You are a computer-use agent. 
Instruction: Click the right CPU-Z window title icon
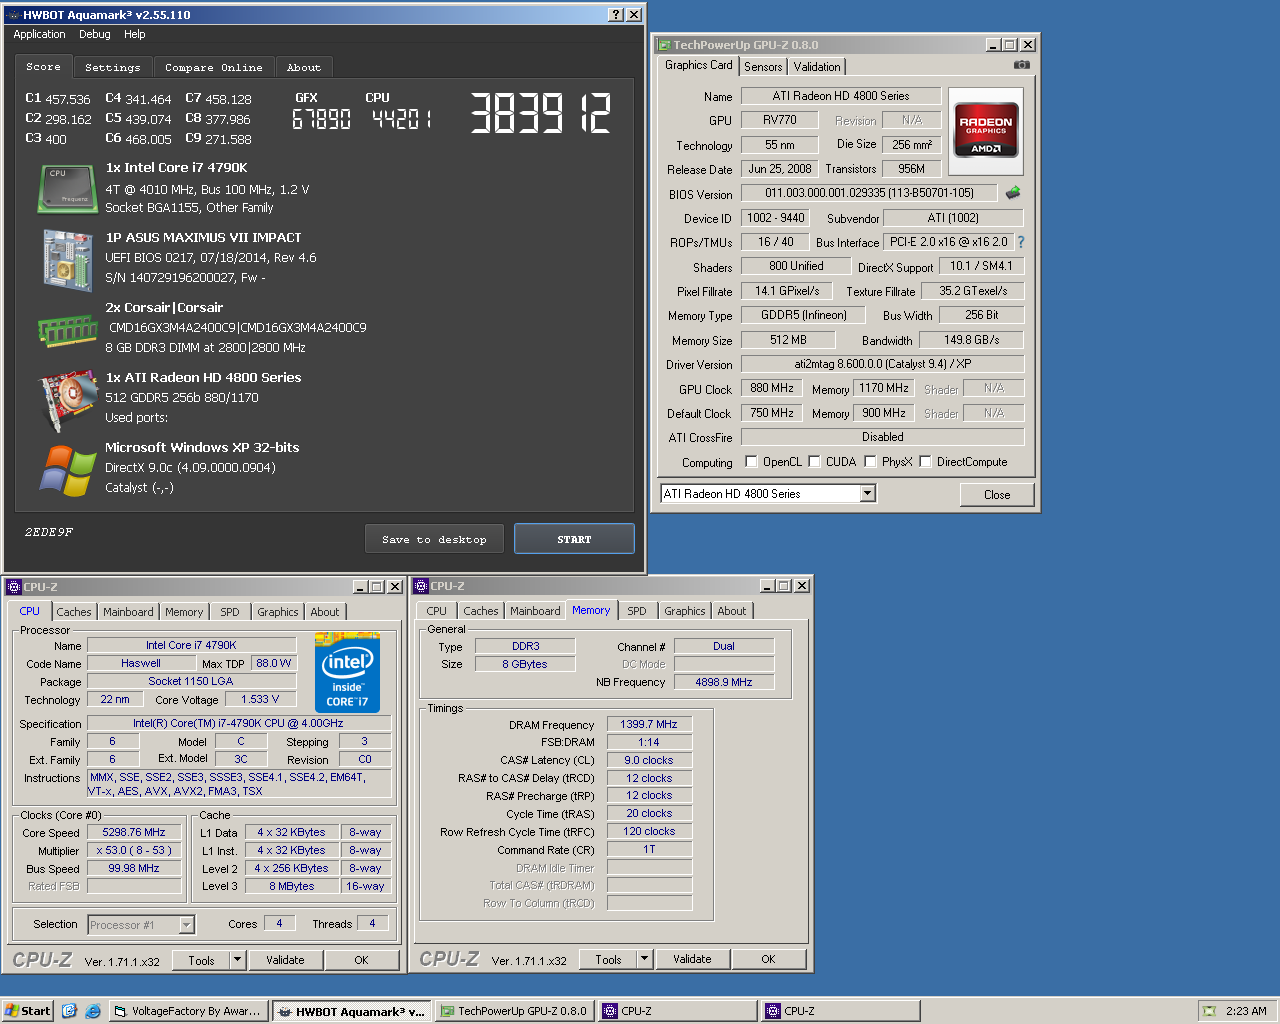421,586
